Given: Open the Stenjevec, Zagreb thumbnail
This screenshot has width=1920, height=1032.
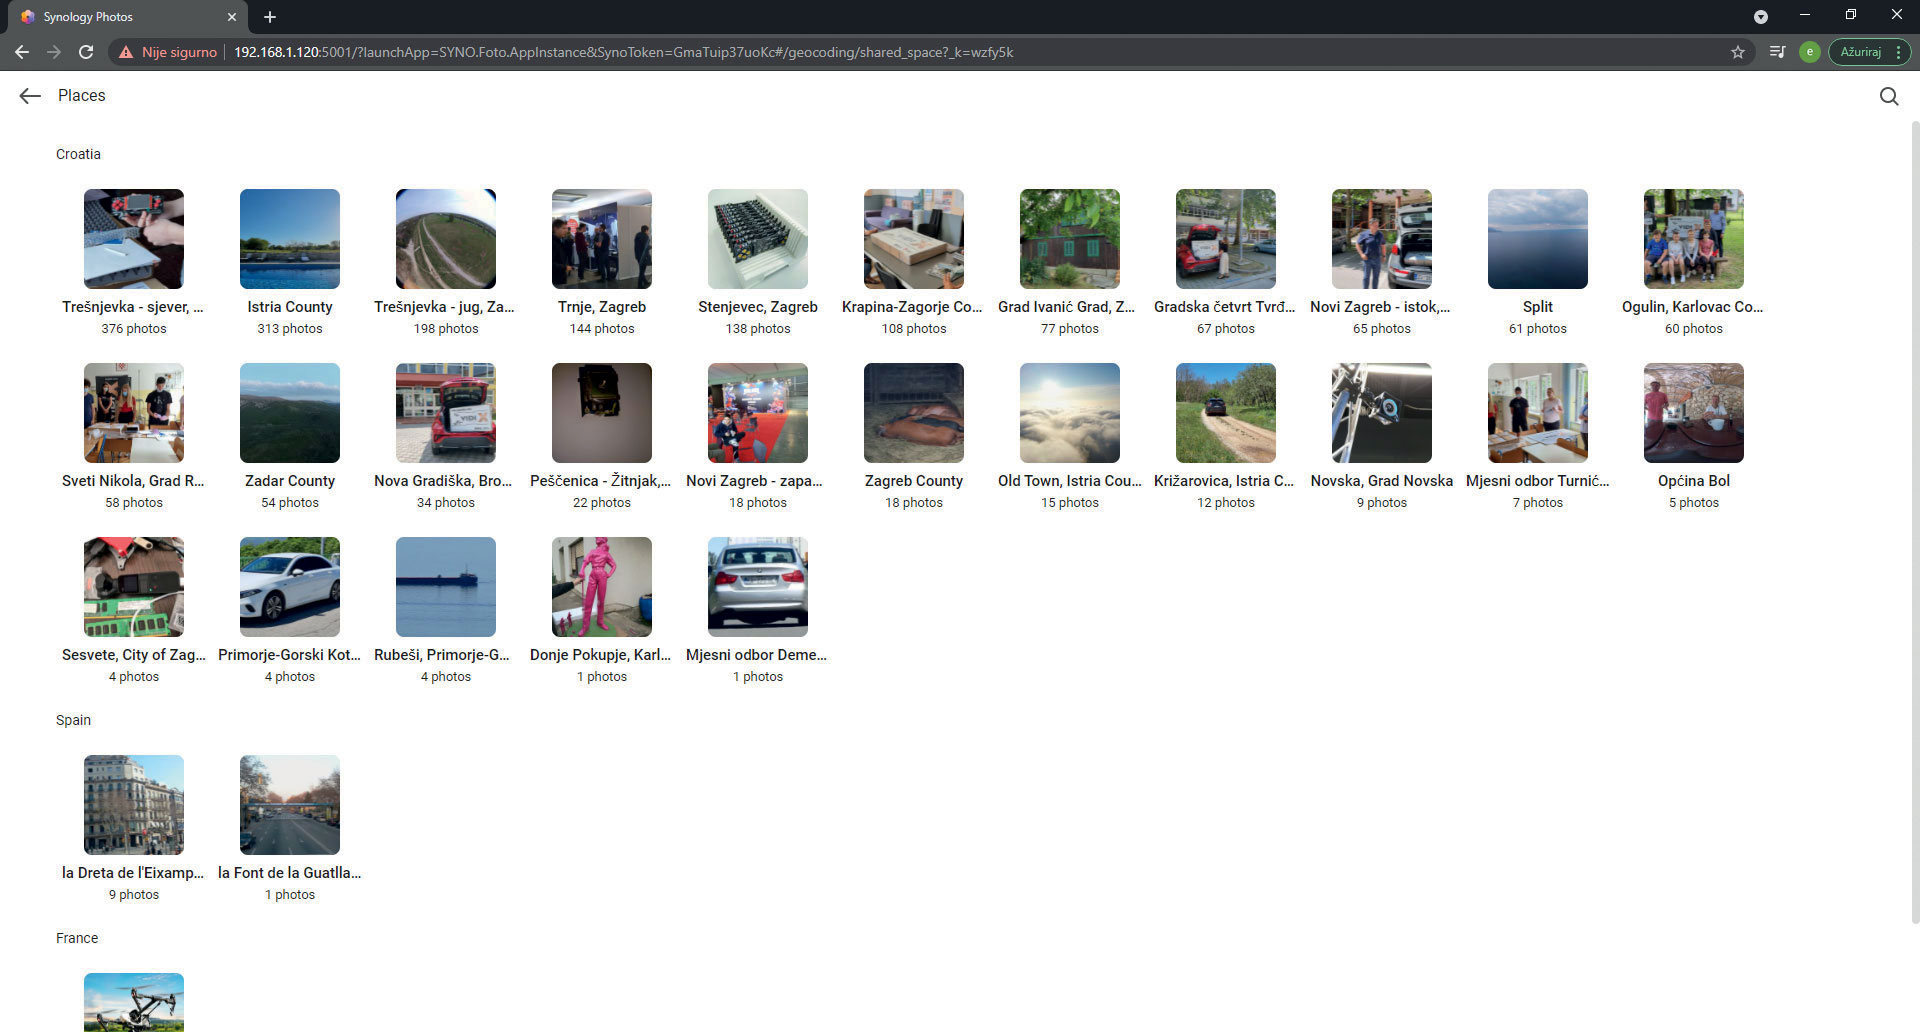Looking at the screenshot, I should (758, 239).
